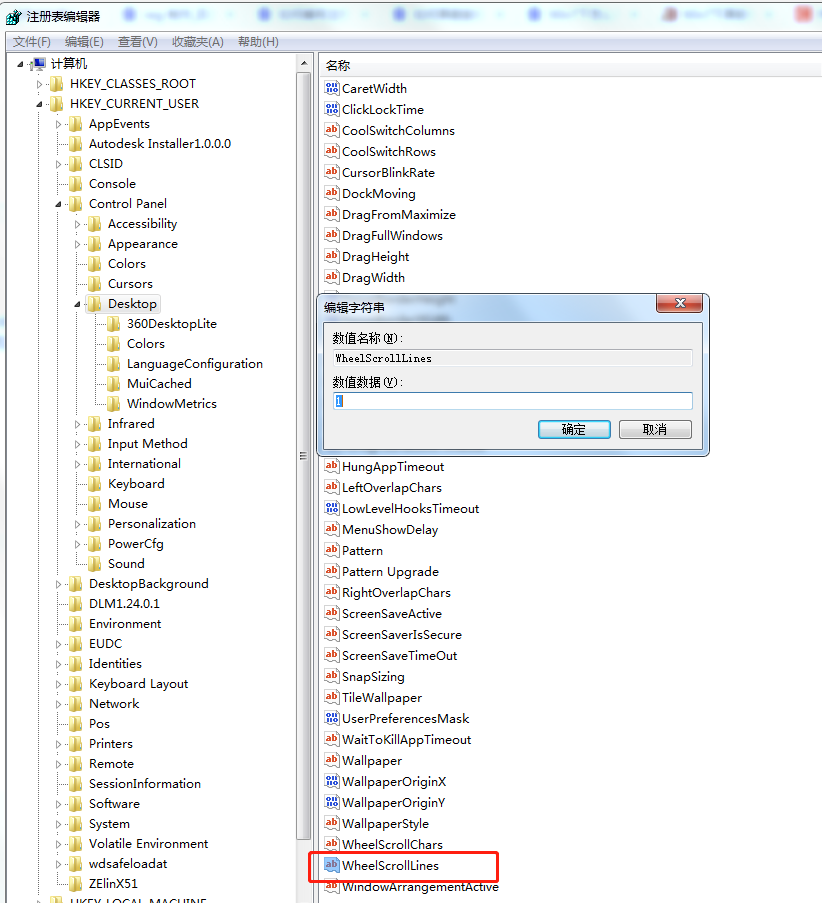
Task: Click the Registry Editor title bar icon
Action: pos(13,17)
